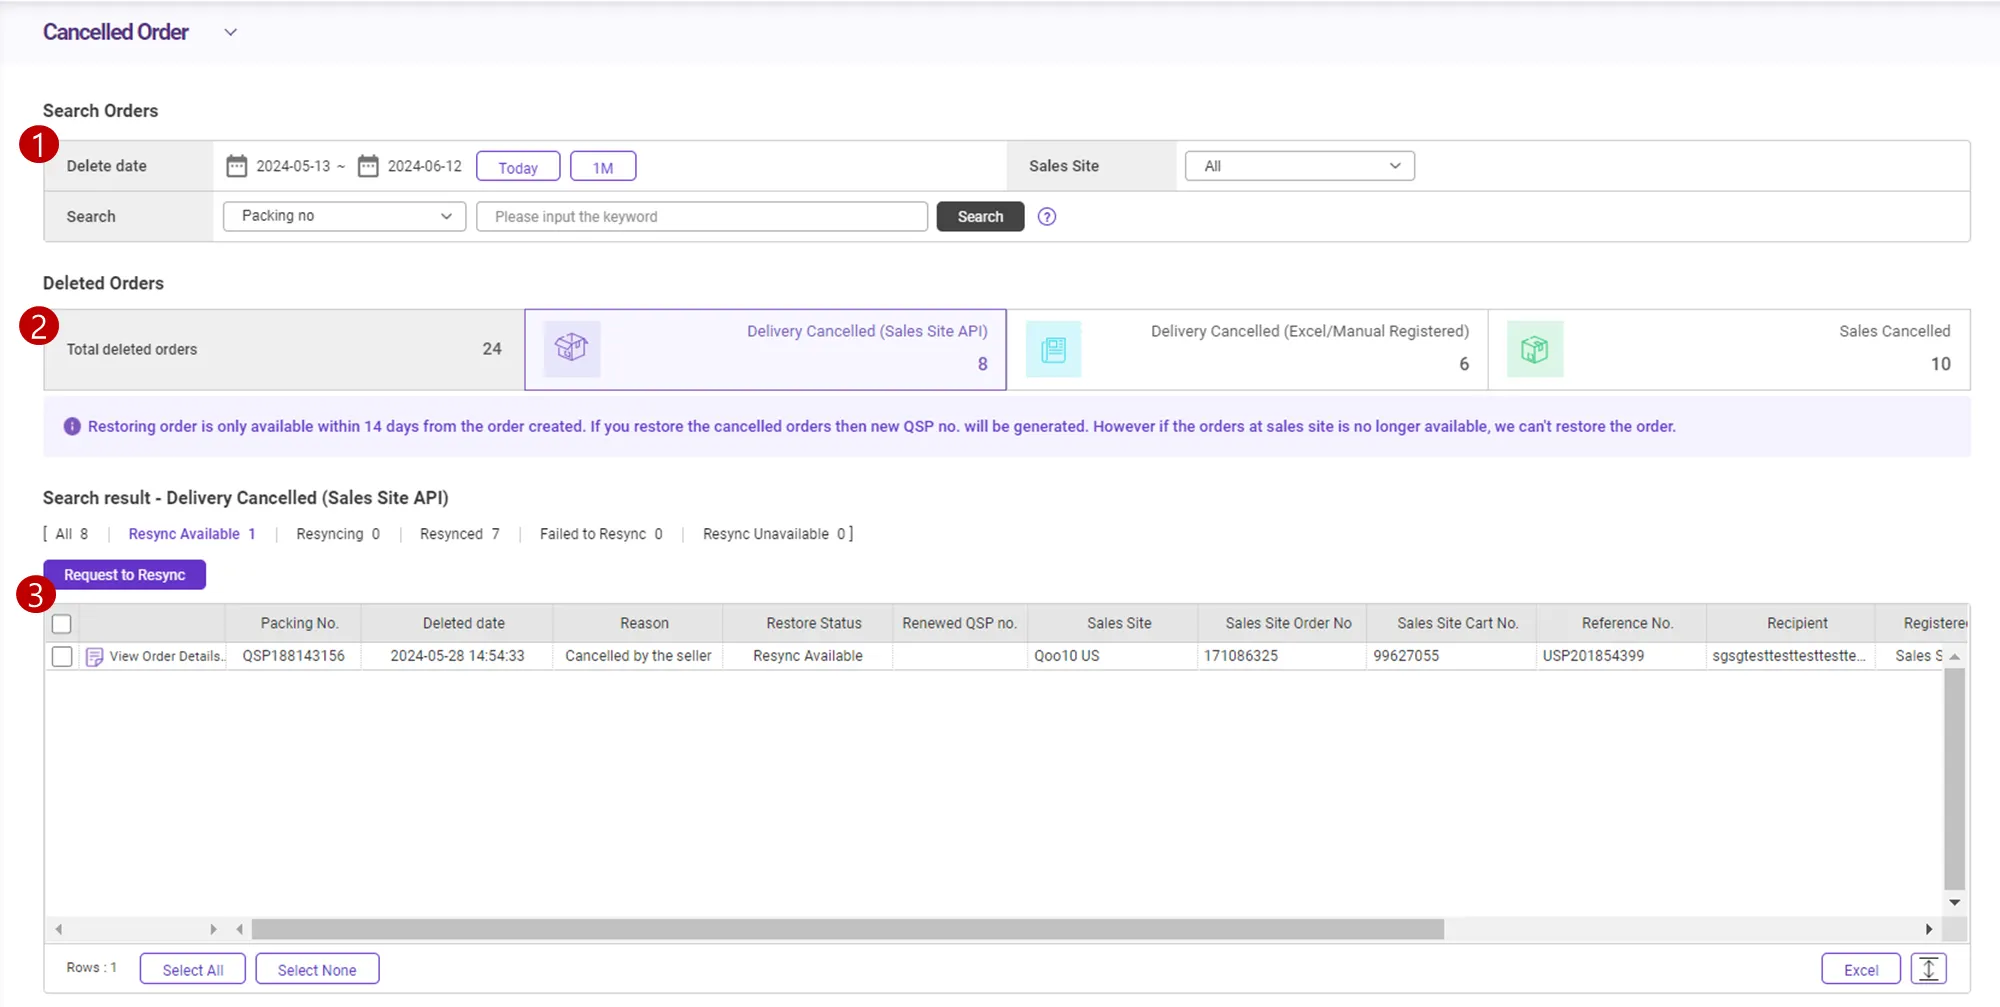2000x1007 pixels.
Task: Open the end date calendar picker
Action: click(368, 166)
